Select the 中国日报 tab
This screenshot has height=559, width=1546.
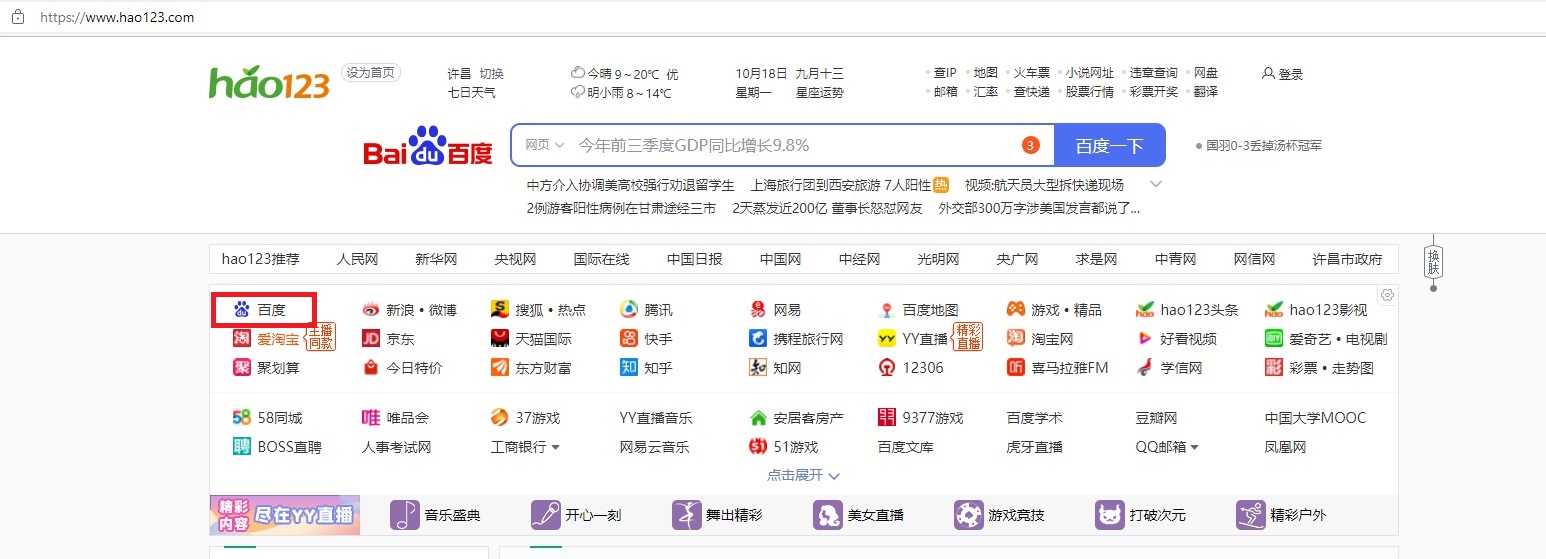(694, 259)
